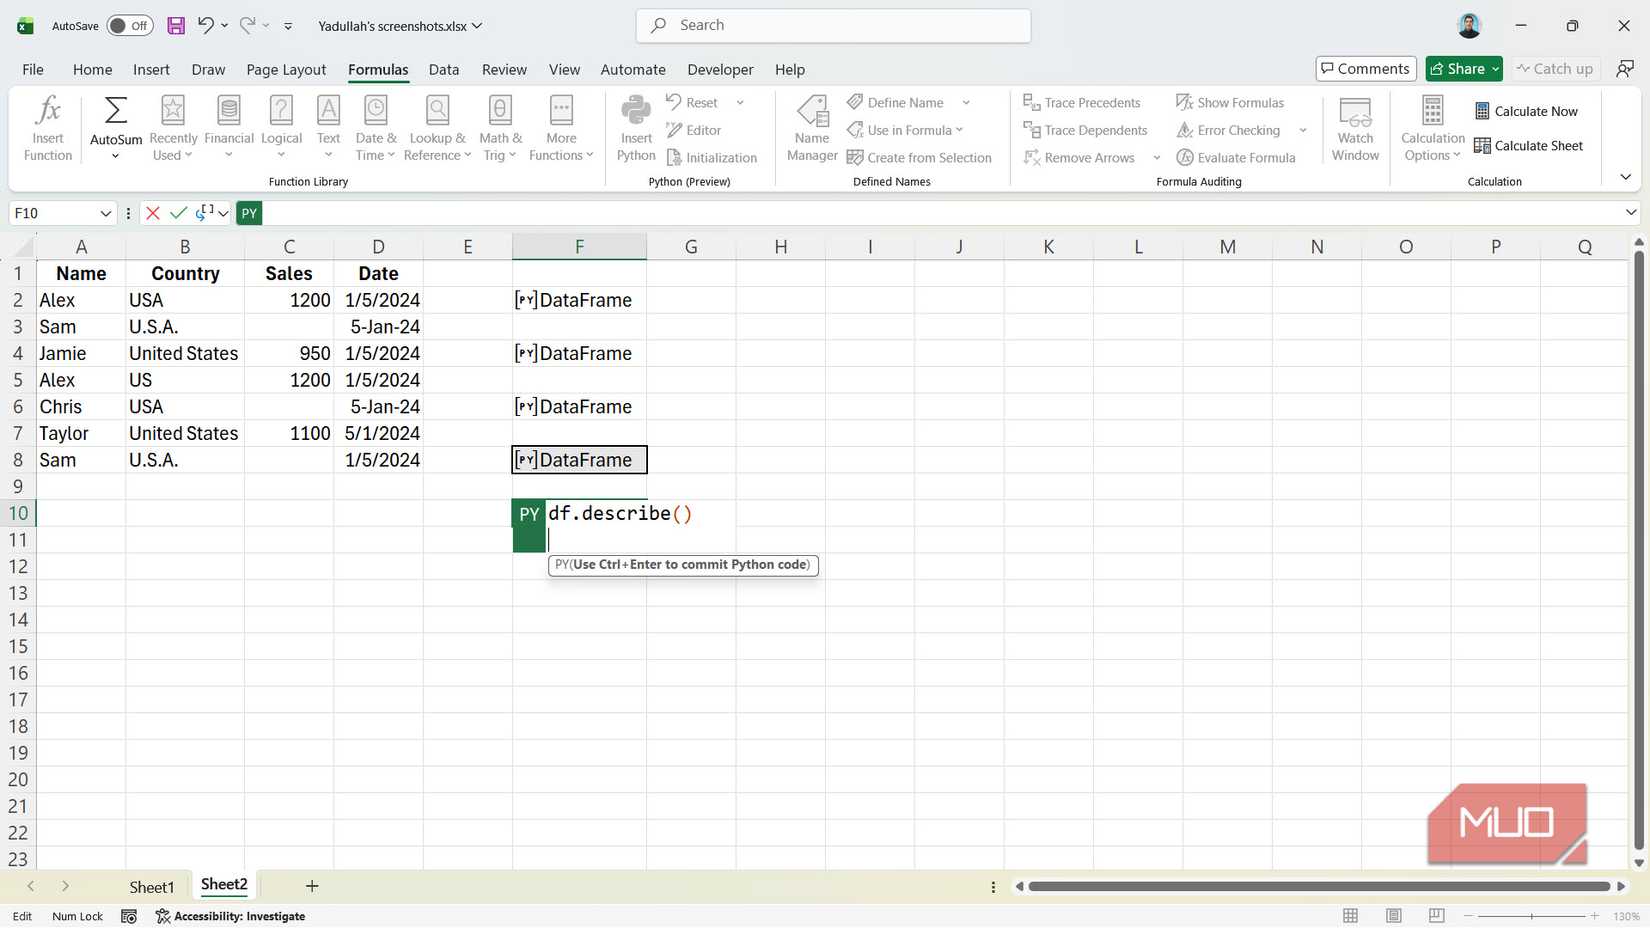Viewport: 1650px width, 928px height.
Task: Switch to the Developer tab
Action: pyautogui.click(x=720, y=69)
